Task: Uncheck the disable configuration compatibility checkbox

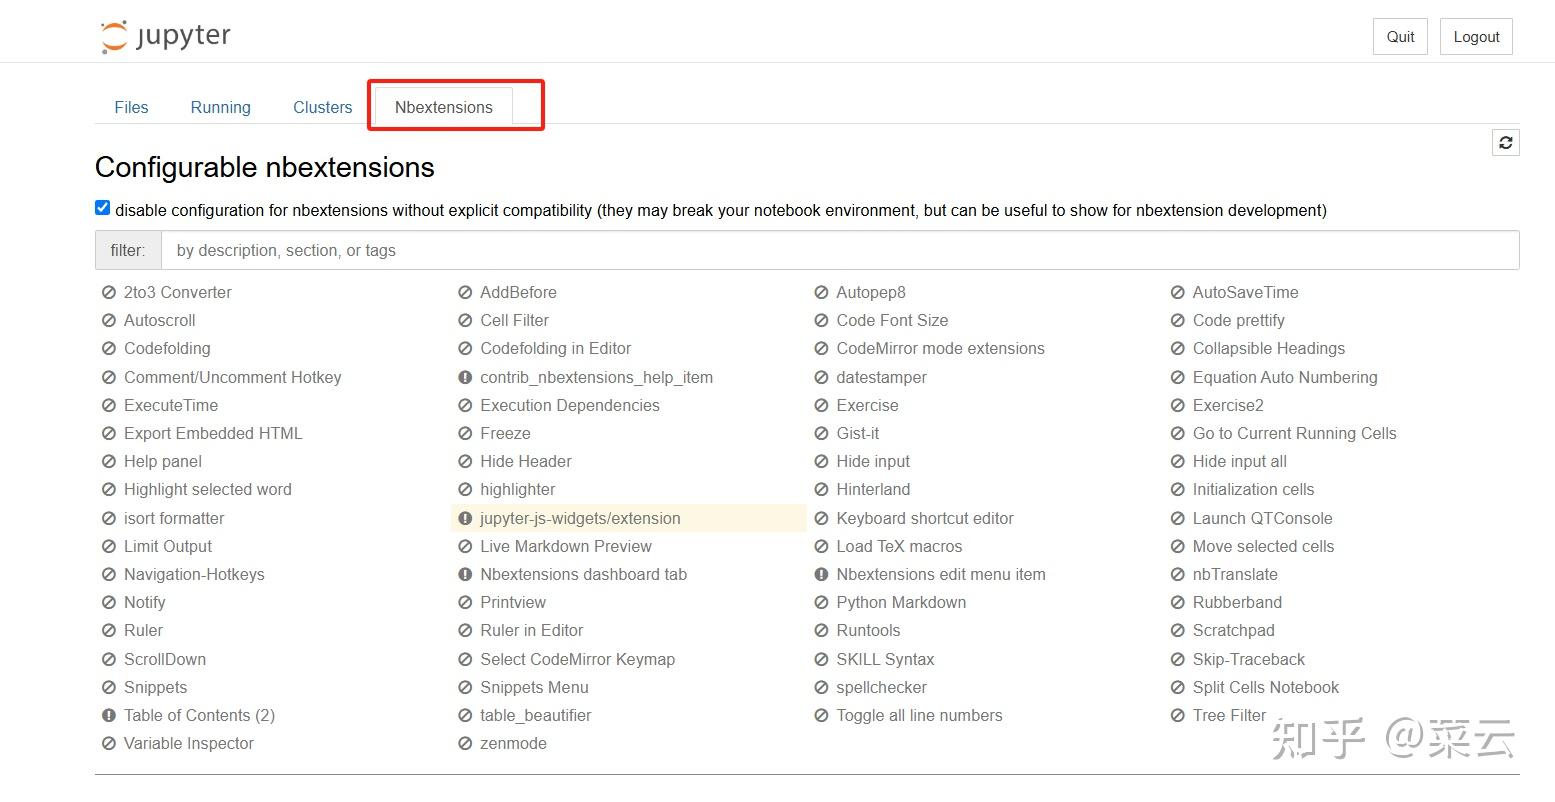Action: 102,208
